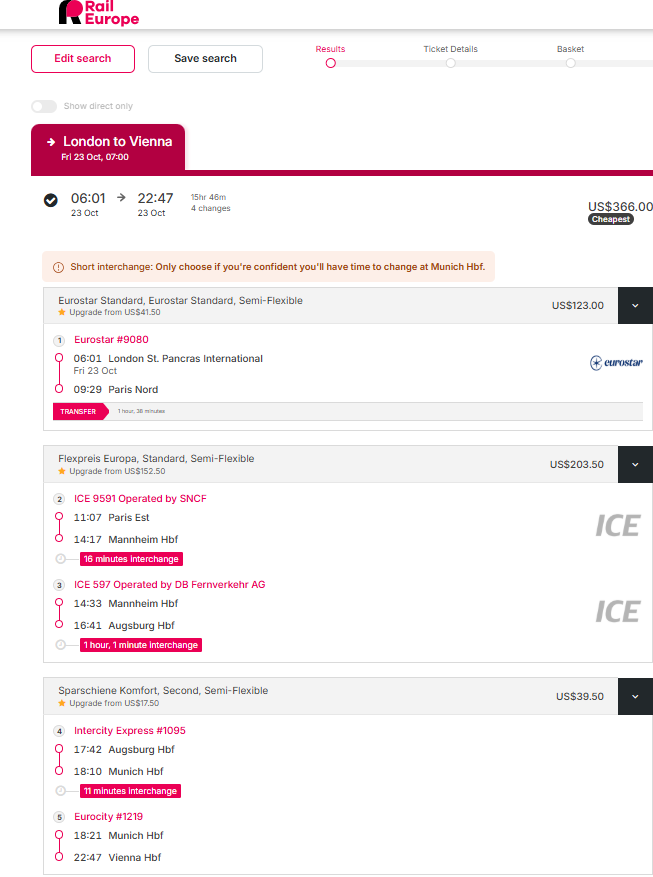Screen dimensions: 653x877
Task: Click the 16:41 Augsburg Hbf arrival
Action: point(124,625)
